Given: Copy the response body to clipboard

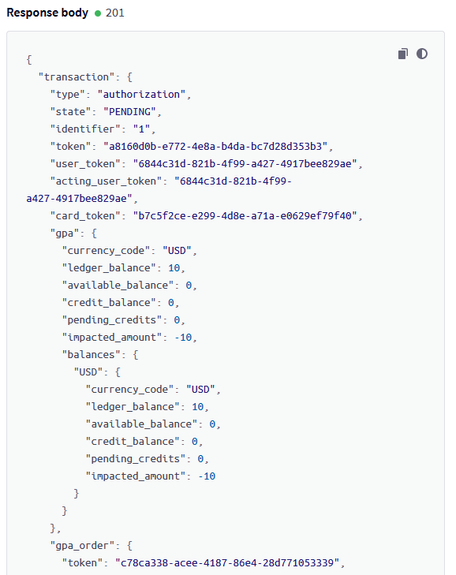Looking at the screenshot, I should (403, 54).
